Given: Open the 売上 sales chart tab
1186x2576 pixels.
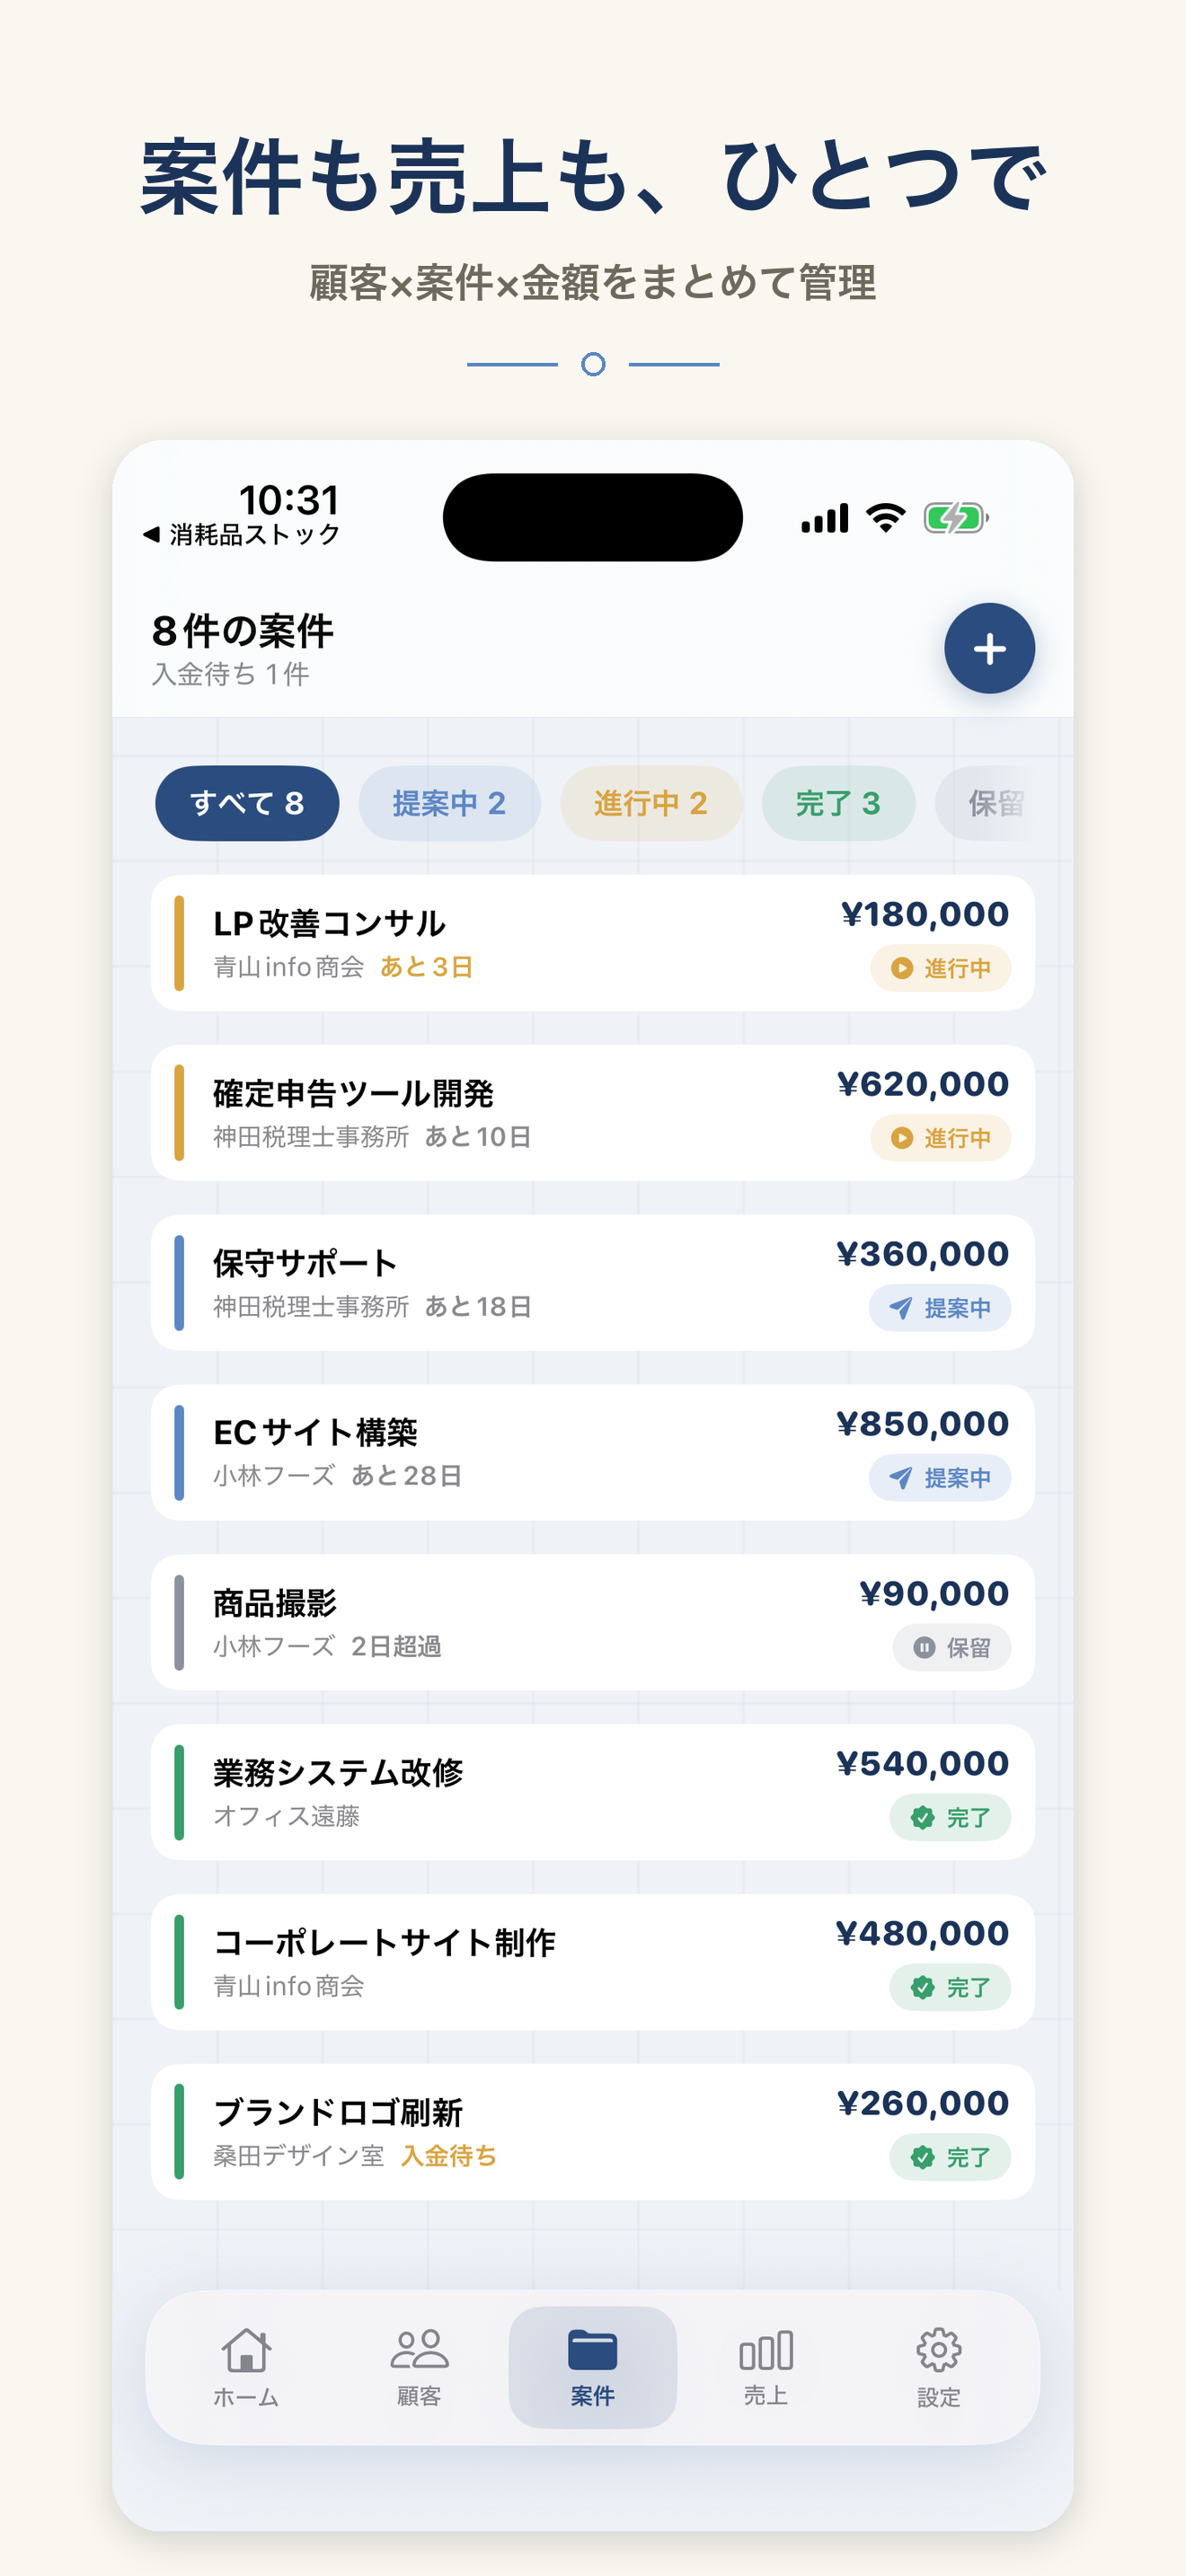Looking at the screenshot, I should point(766,2367).
